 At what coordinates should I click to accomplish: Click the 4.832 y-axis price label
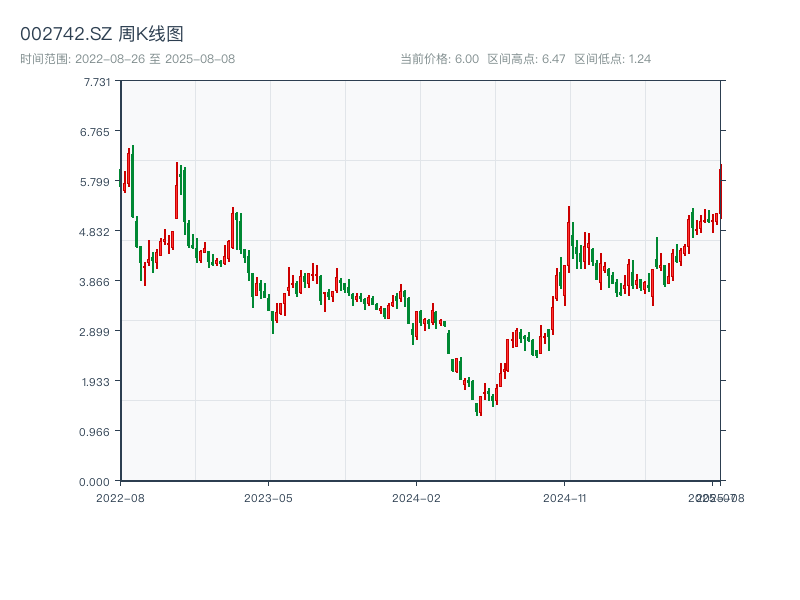[x=97, y=232]
